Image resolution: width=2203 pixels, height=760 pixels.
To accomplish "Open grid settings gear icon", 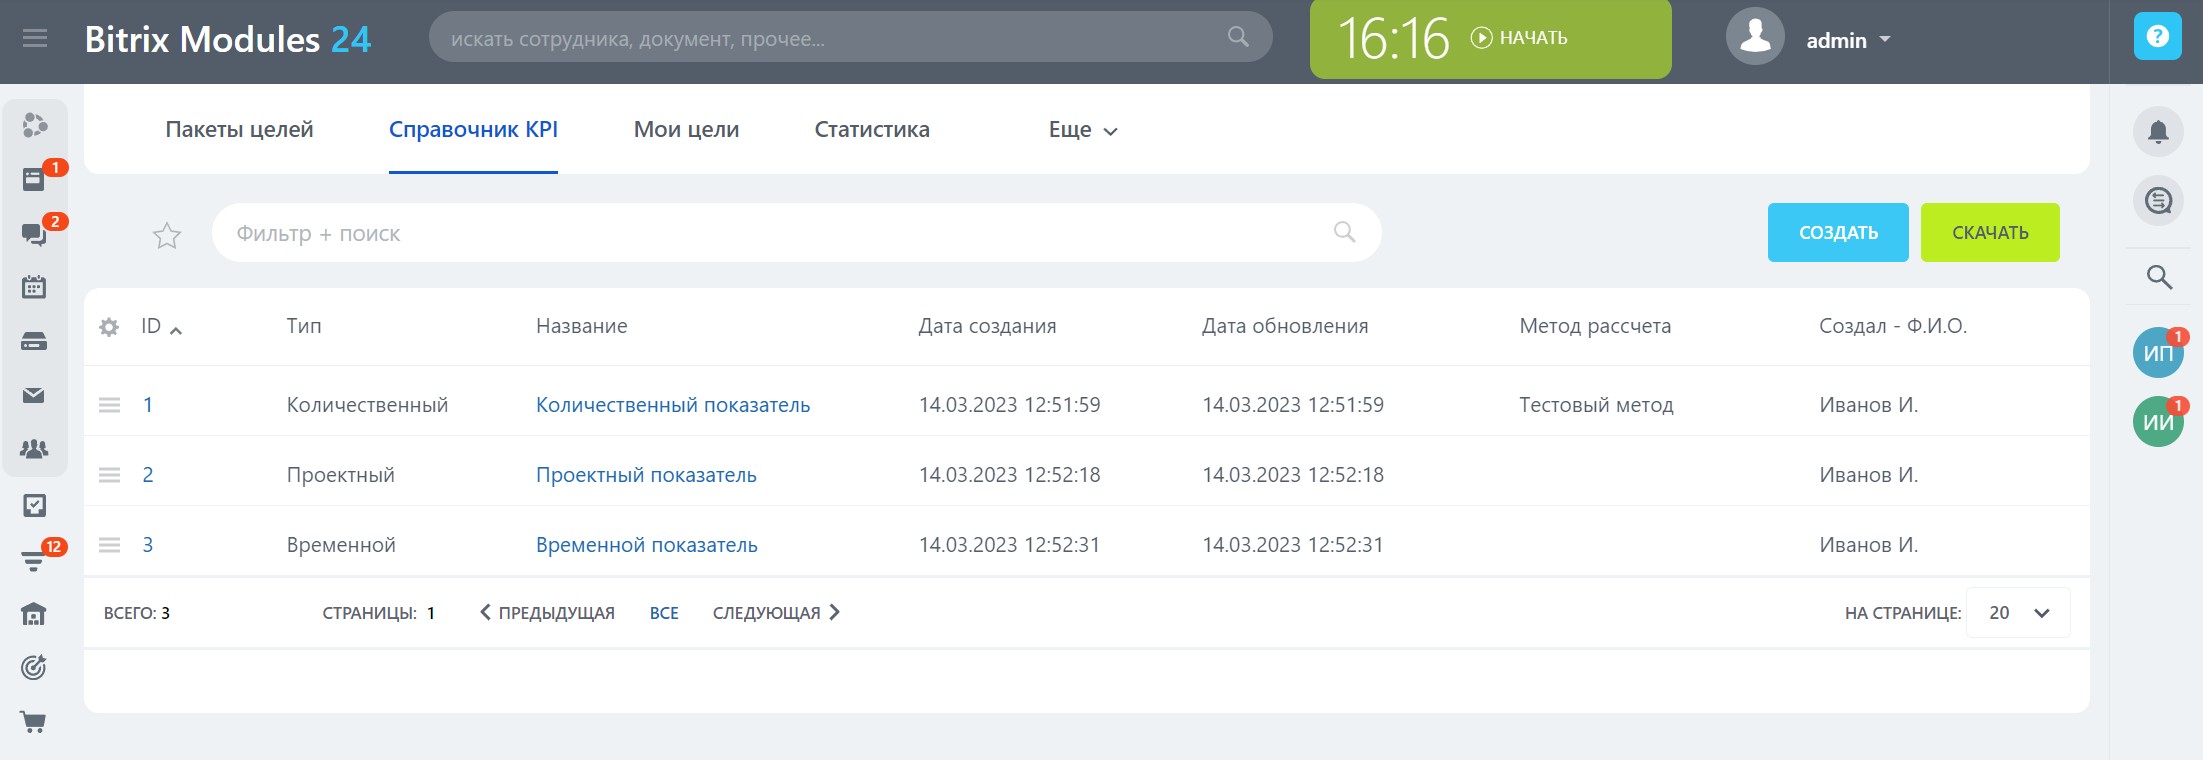I will [x=109, y=327].
